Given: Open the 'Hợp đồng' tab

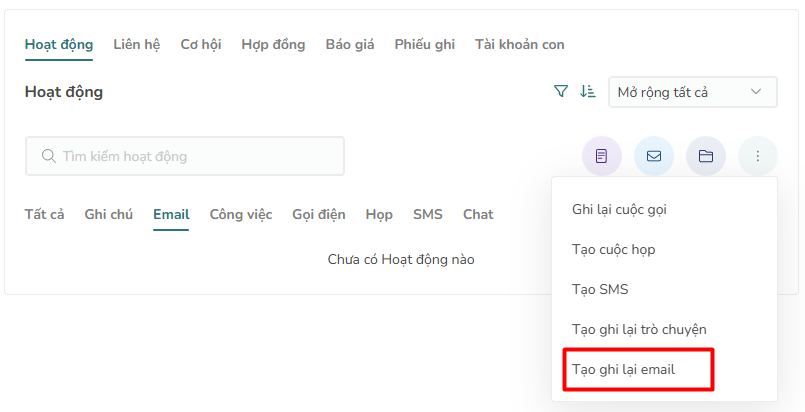Looking at the screenshot, I should [273, 45].
